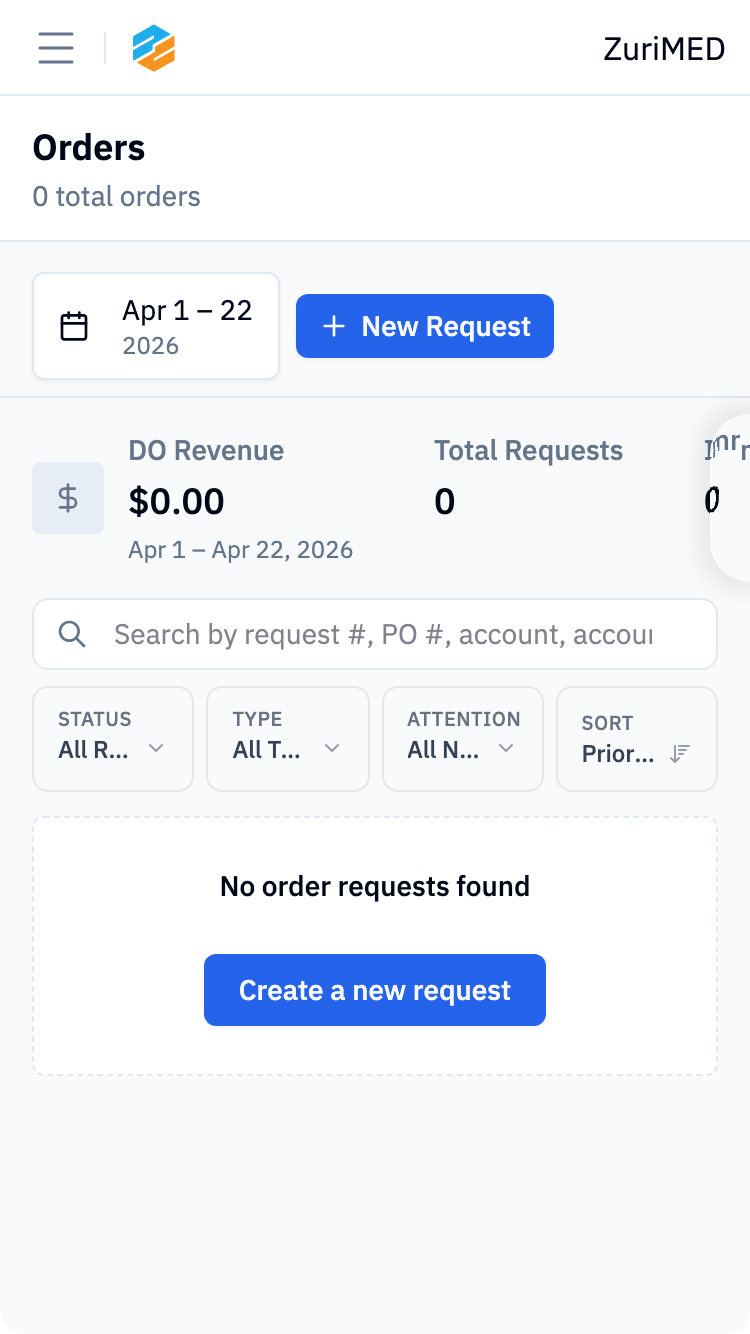
Task: Expand the Status filter dropdown
Action: [113, 739]
